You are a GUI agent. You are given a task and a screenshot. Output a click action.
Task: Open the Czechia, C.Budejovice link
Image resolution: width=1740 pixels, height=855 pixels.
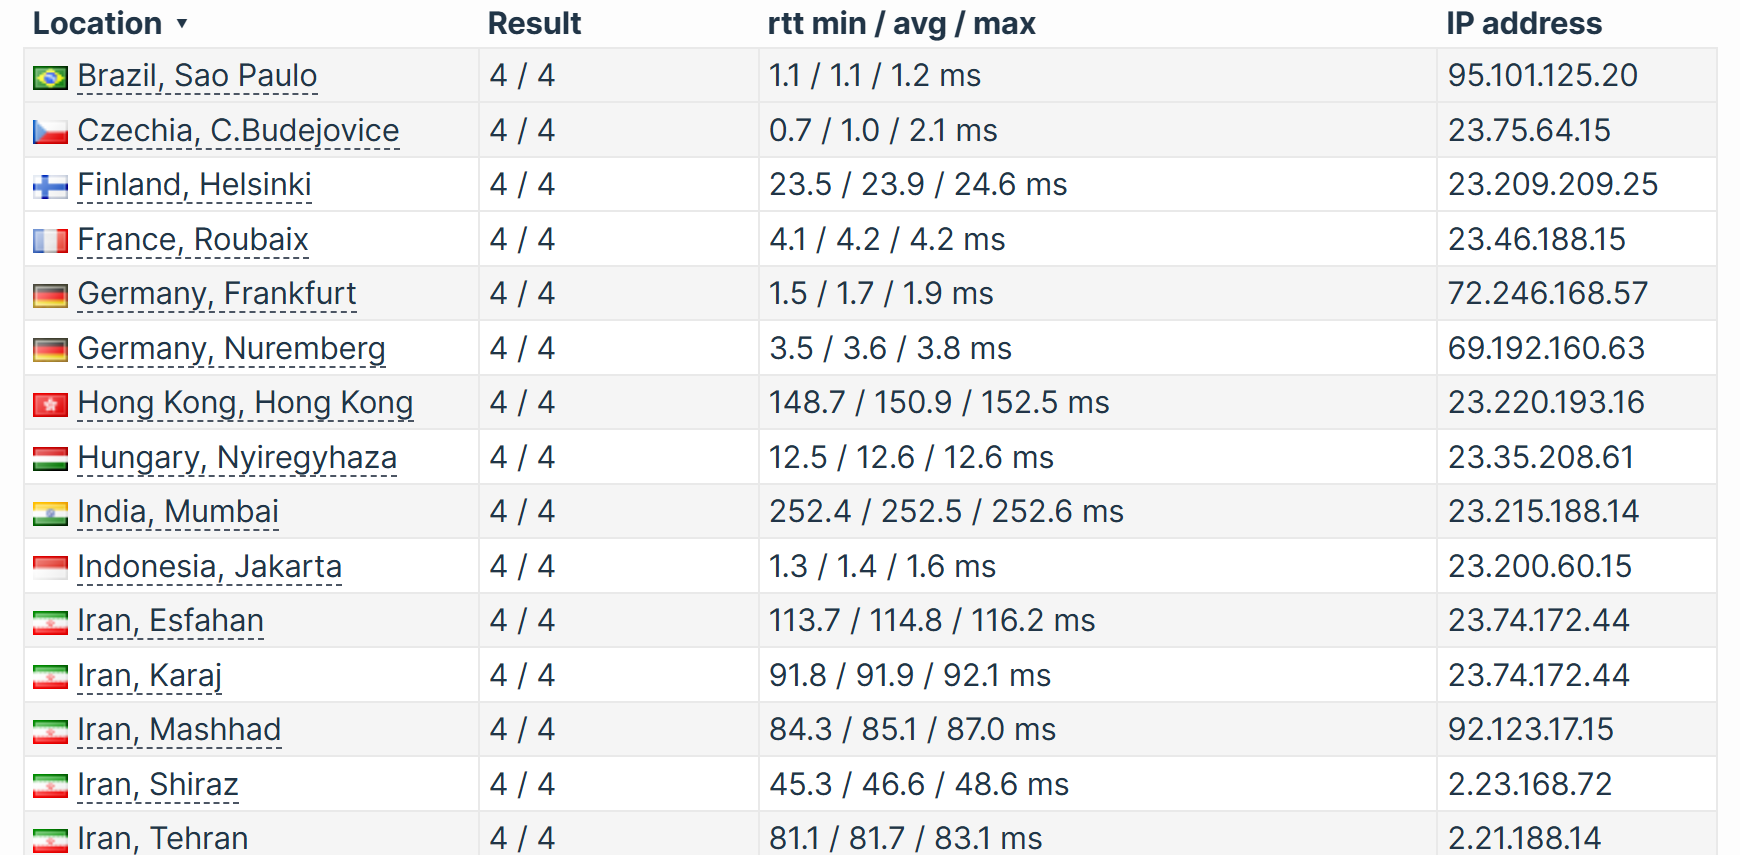238,131
